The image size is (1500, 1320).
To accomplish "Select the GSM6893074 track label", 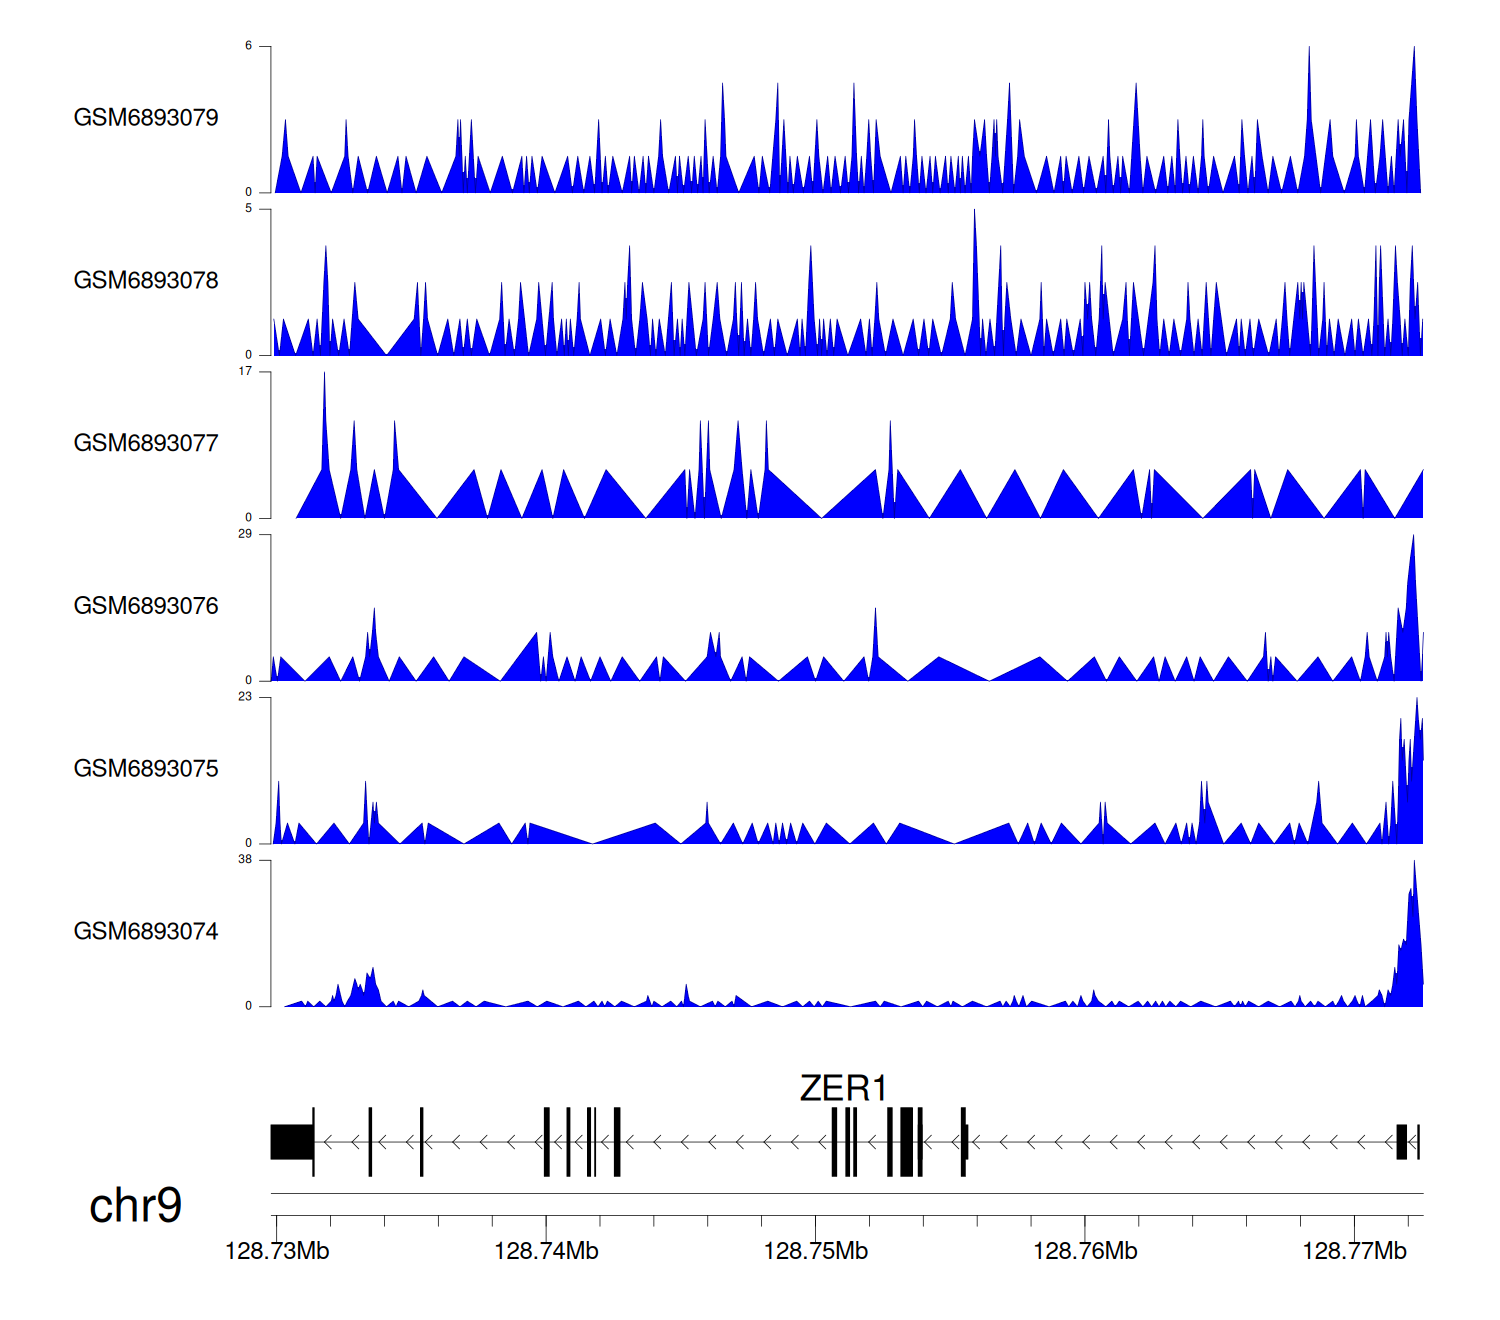I will point(146,932).
